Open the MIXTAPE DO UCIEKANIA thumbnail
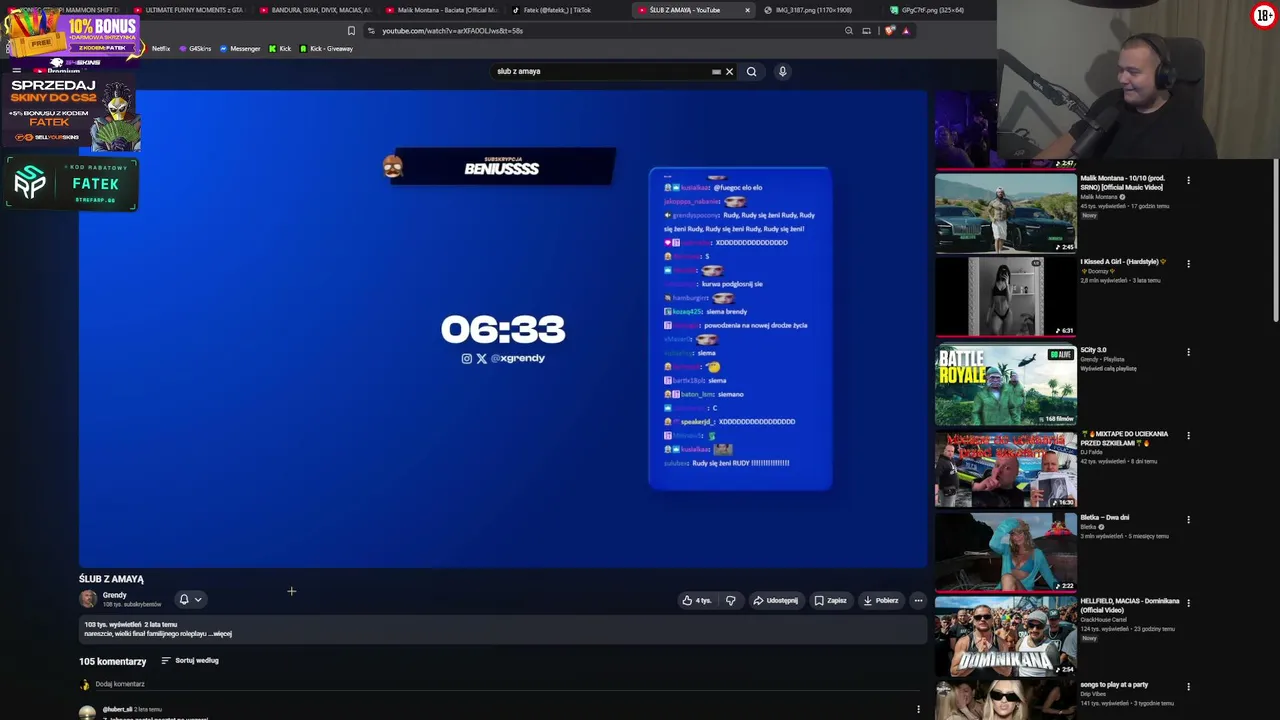Viewport: 1280px width, 720px height. point(1005,469)
